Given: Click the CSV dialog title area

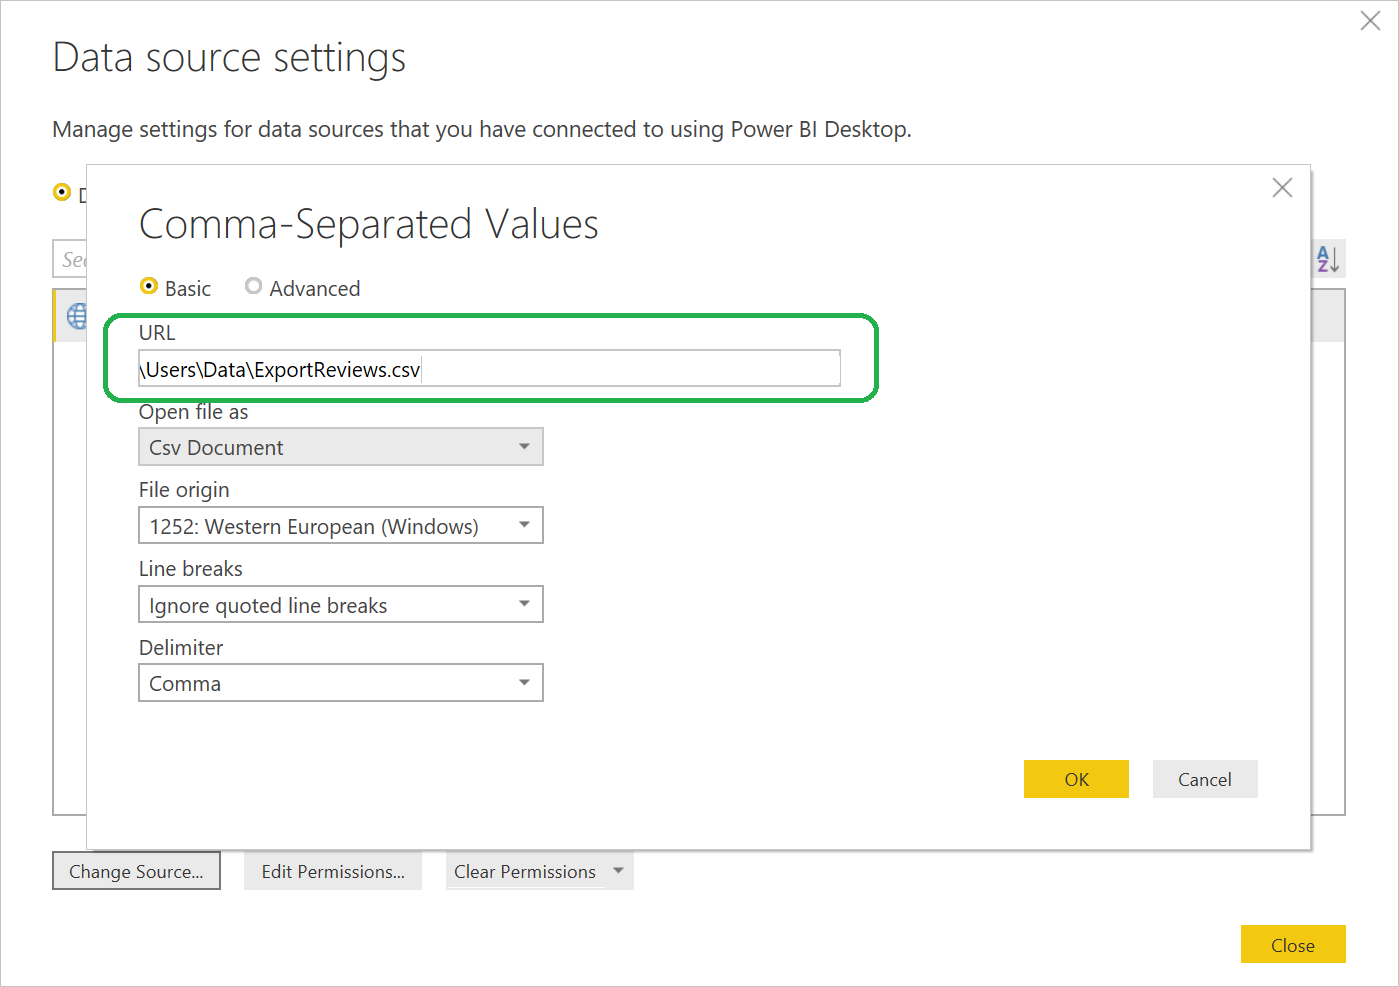Looking at the screenshot, I should click(368, 224).
